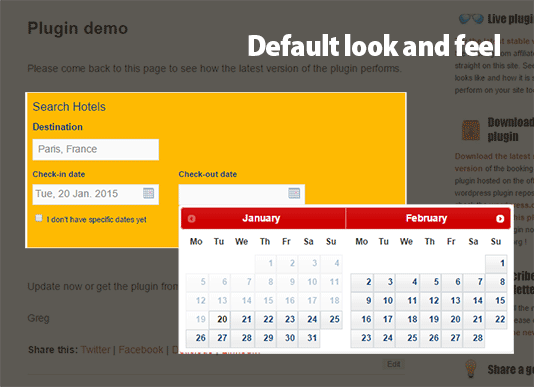
Task: Click the download plugin sidebar icon
Action: (471, 130)
